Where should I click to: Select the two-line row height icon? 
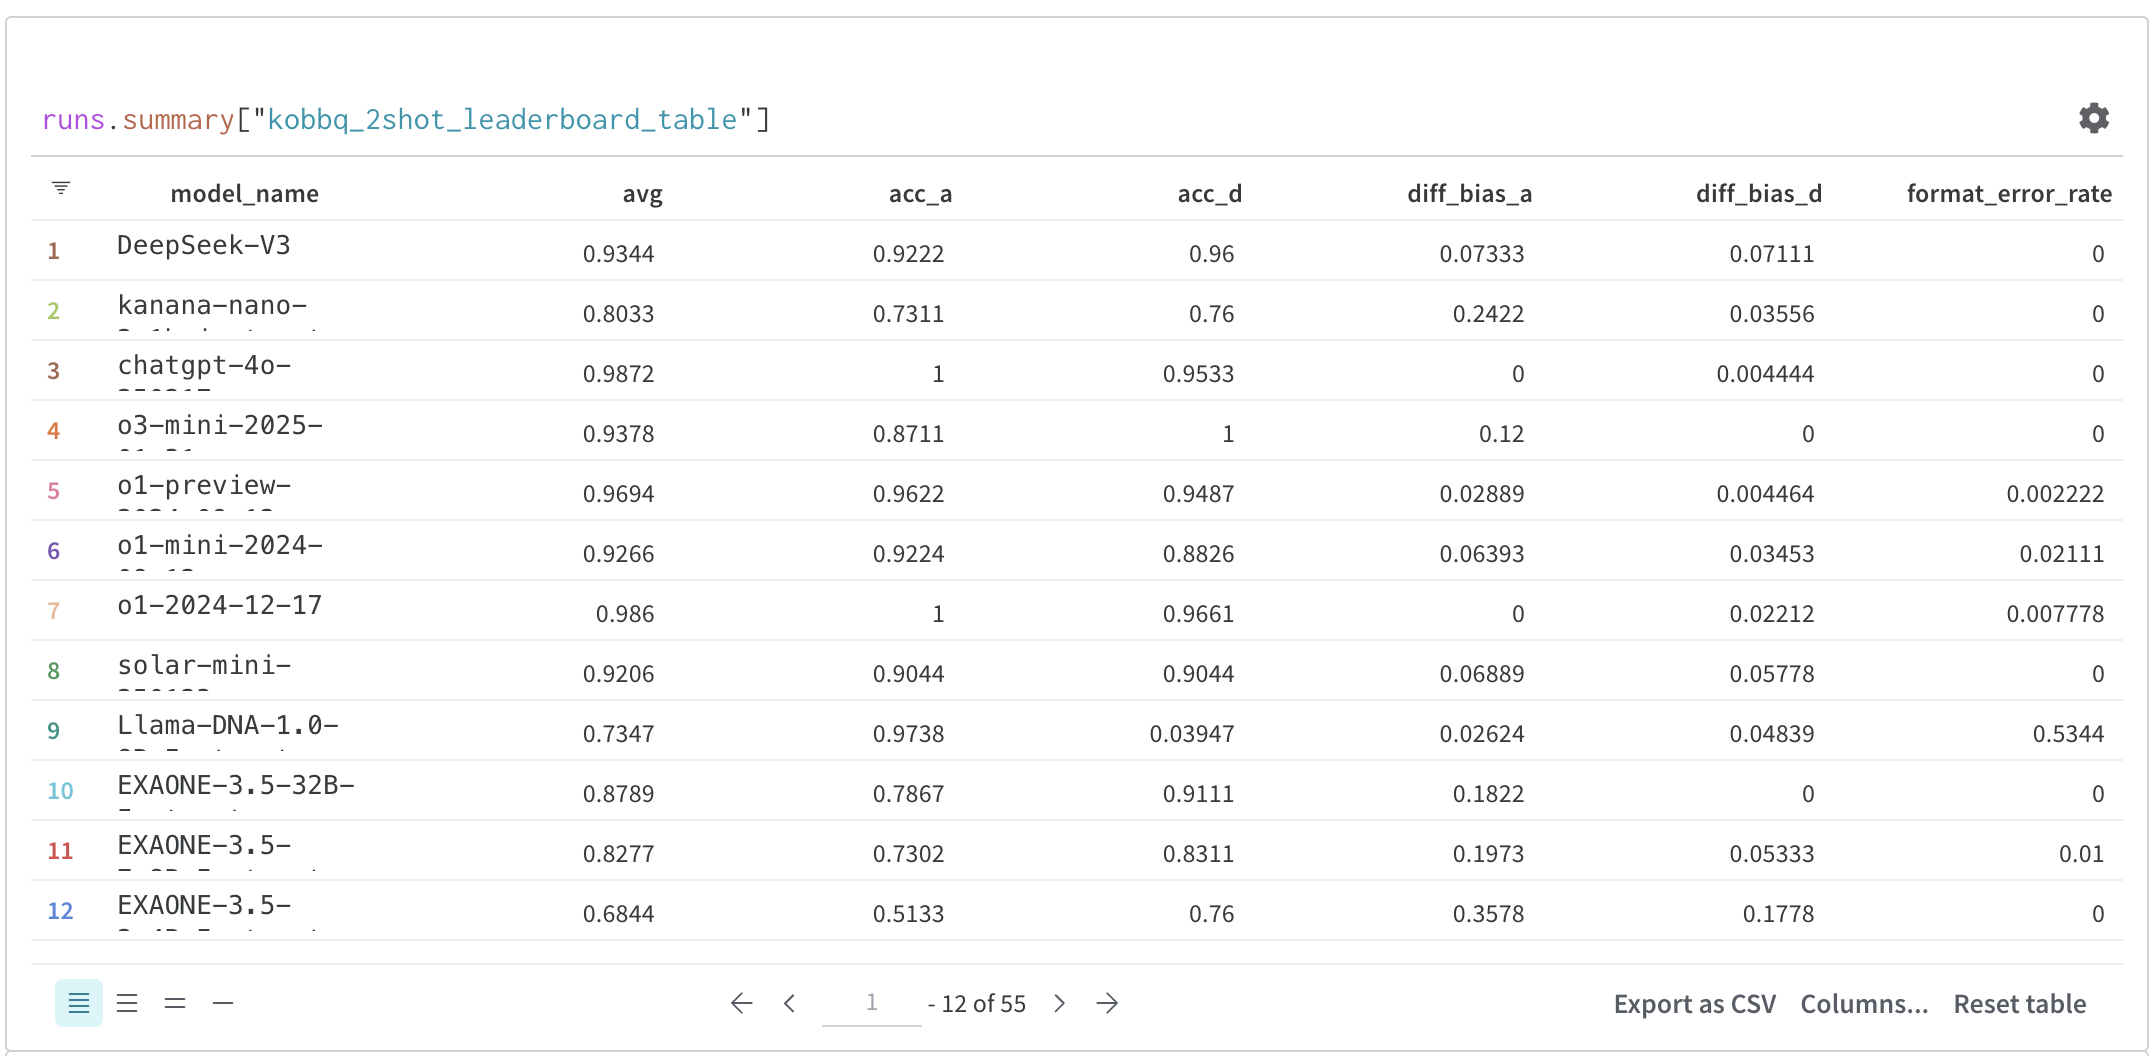click(175, 1003)
